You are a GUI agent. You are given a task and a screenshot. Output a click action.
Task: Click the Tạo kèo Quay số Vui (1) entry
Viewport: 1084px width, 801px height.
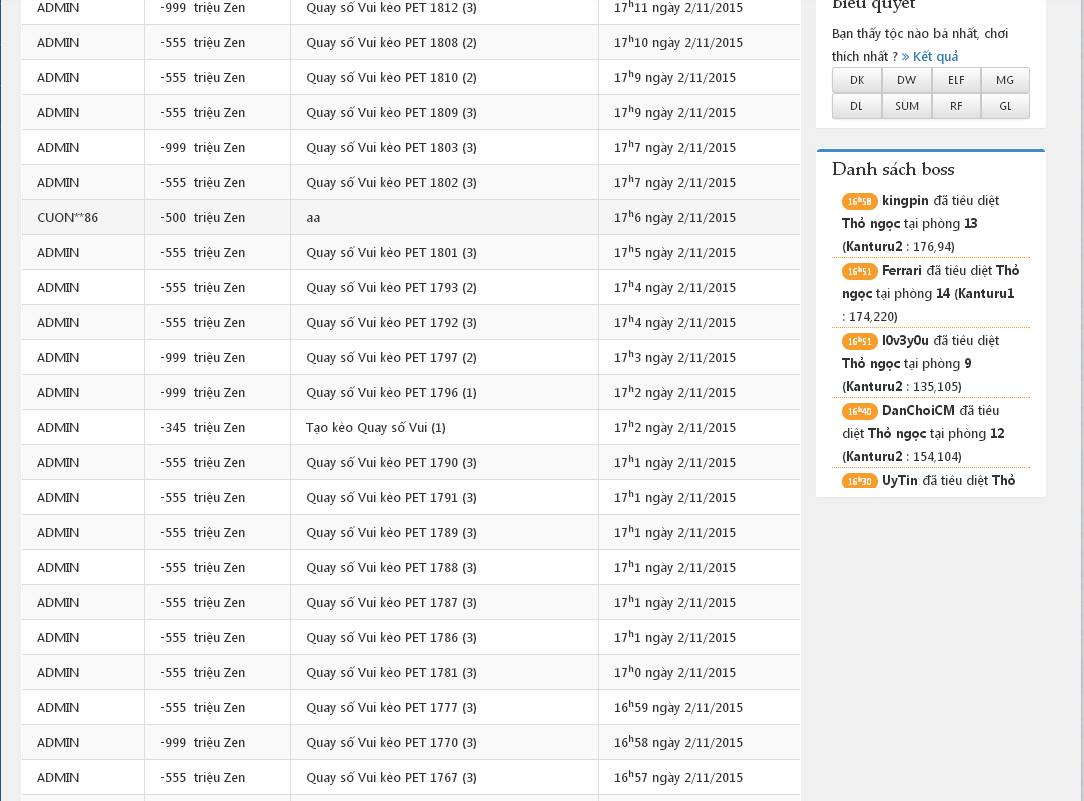(376, 427)
